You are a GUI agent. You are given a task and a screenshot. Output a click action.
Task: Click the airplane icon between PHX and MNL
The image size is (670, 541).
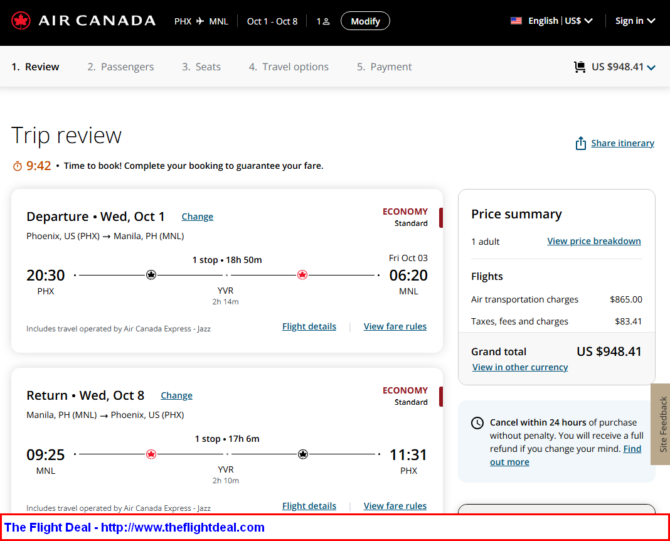pyautogui.click(x=200, y=21)
